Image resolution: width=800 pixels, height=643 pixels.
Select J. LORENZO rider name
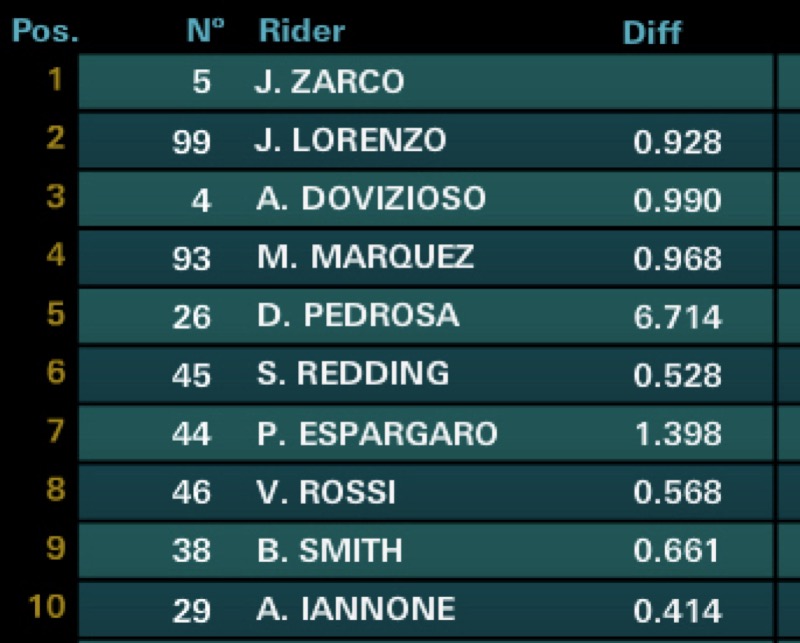[x=350, y=141]
